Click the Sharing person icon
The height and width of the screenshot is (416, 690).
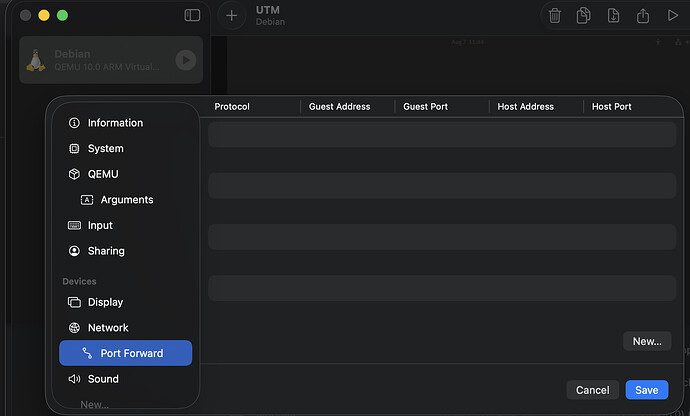point(74,250)
